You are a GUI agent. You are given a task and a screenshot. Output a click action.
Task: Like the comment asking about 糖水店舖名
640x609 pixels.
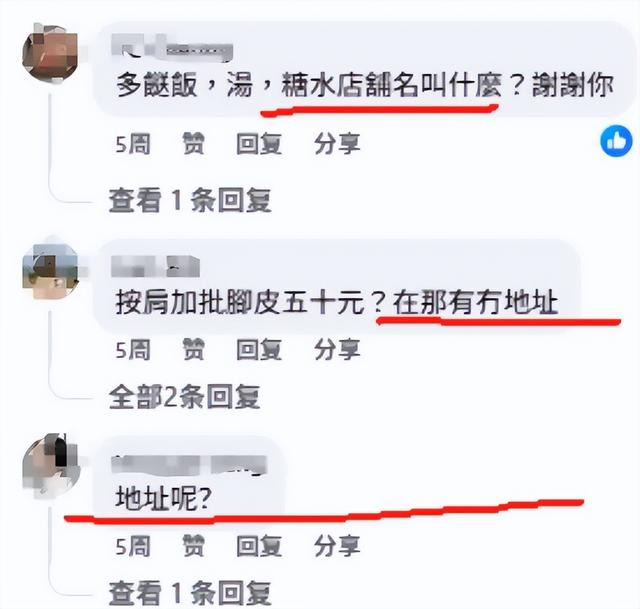[x=193, y=144]
